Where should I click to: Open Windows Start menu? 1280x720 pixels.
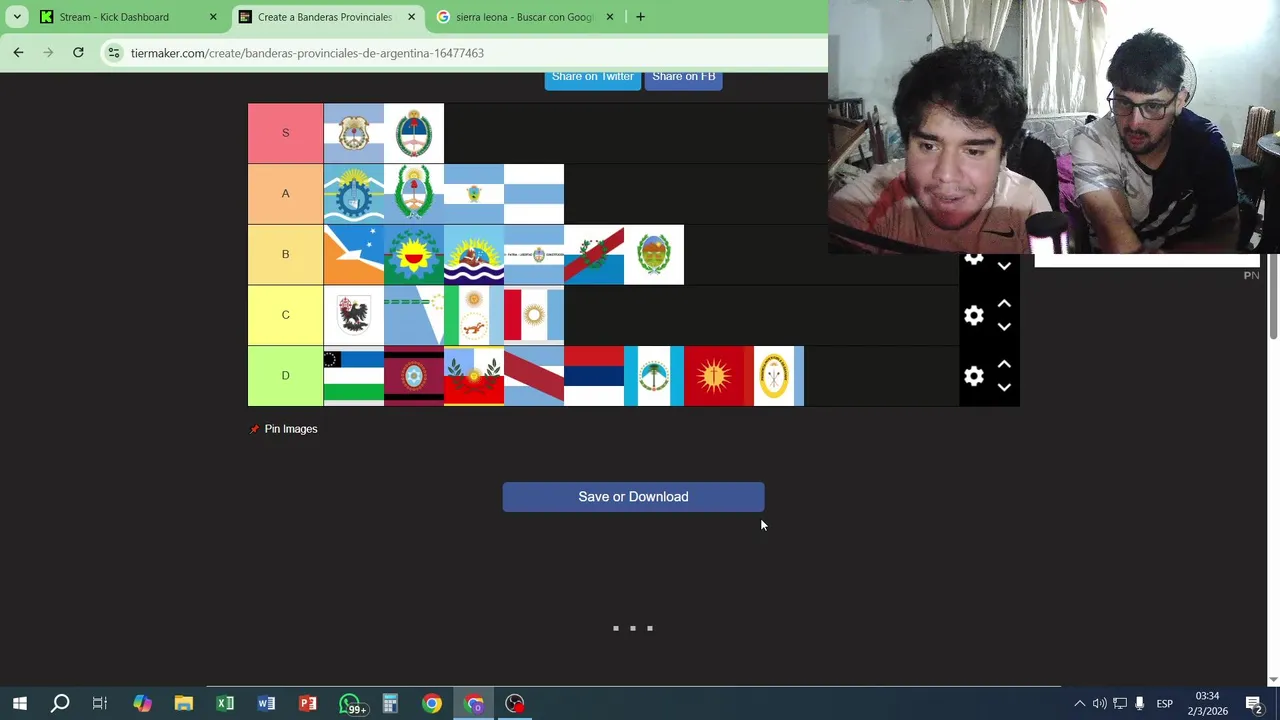pyautogui.click(x=19, y=703)
